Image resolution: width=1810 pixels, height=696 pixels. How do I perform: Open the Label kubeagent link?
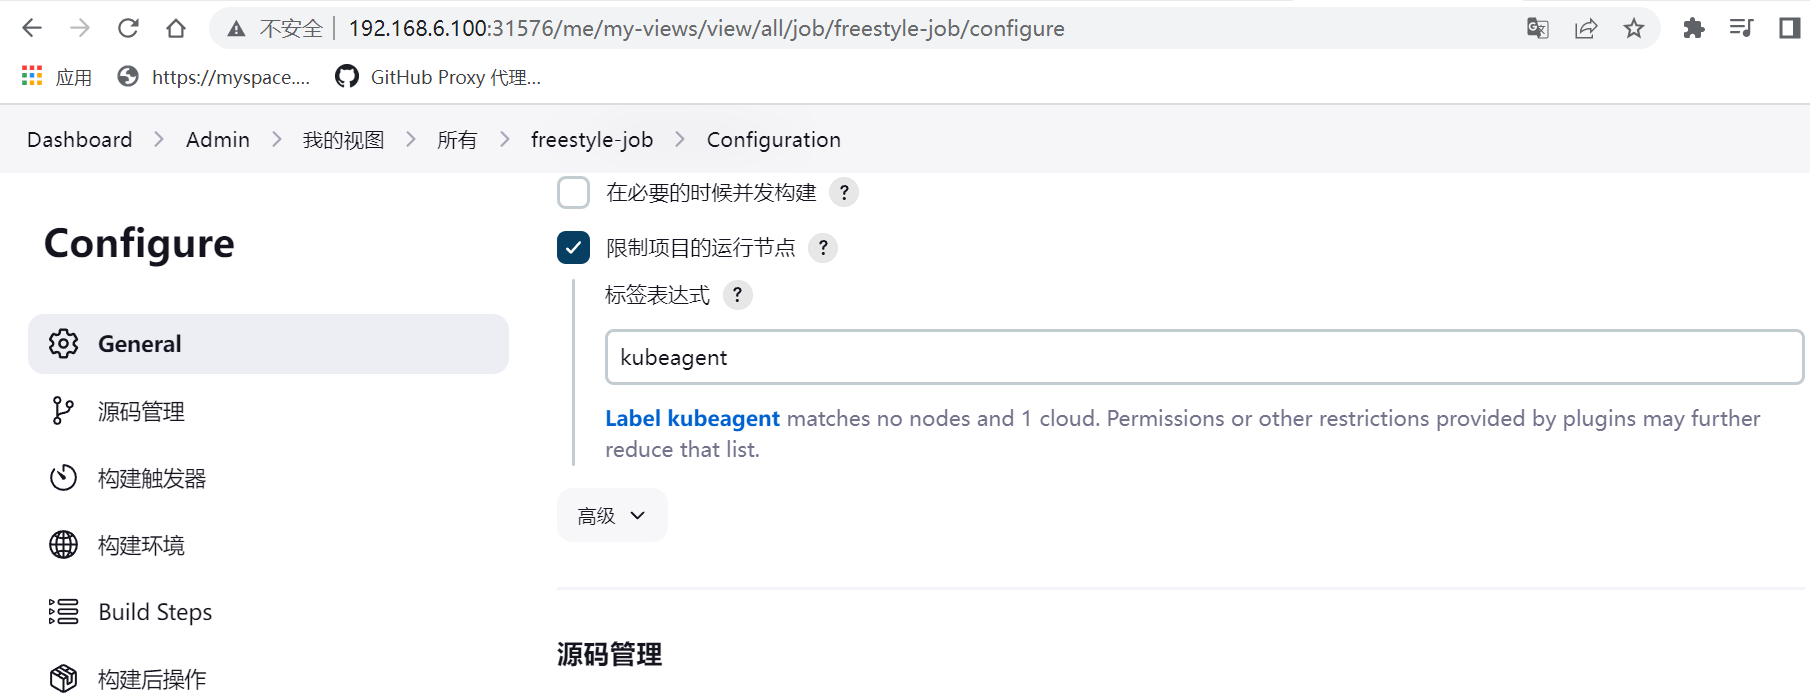(692, 418)
